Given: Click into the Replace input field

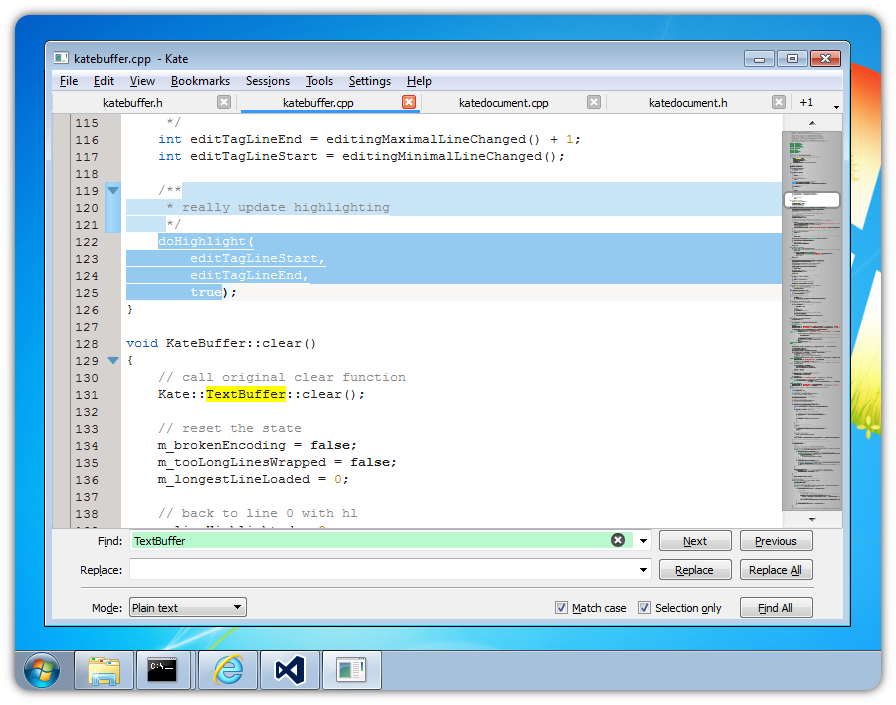Looking at the screenshot, I should pos(383,570).
